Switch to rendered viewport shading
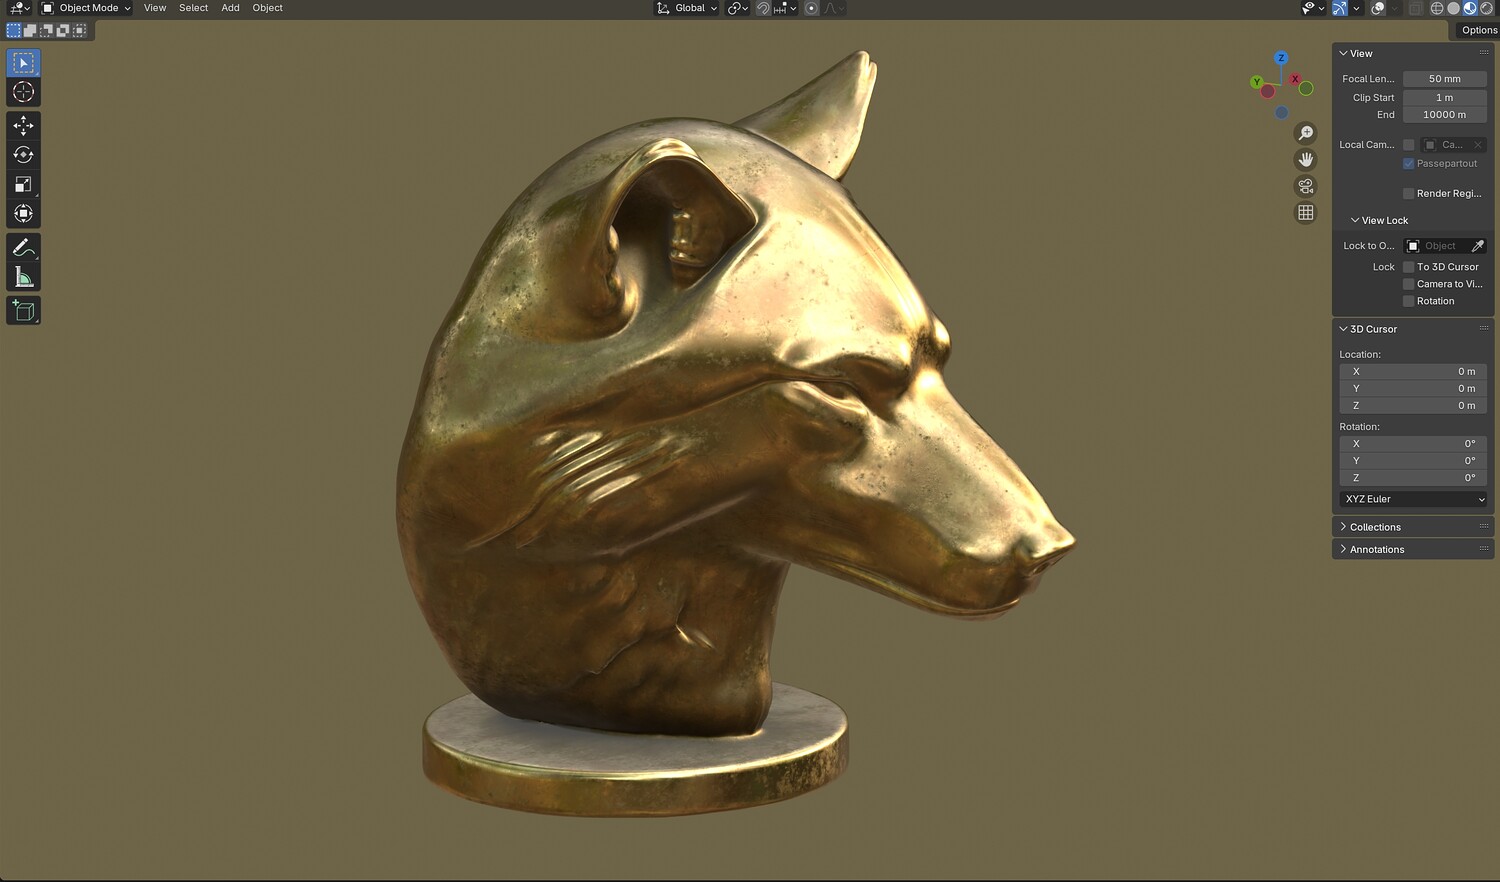1500x882 pixels. pyautogui.click(x=1486, y=8)
